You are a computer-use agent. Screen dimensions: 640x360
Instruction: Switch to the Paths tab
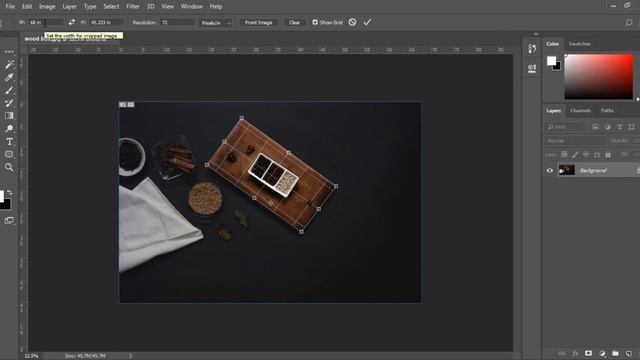click(x=607, y=111)
